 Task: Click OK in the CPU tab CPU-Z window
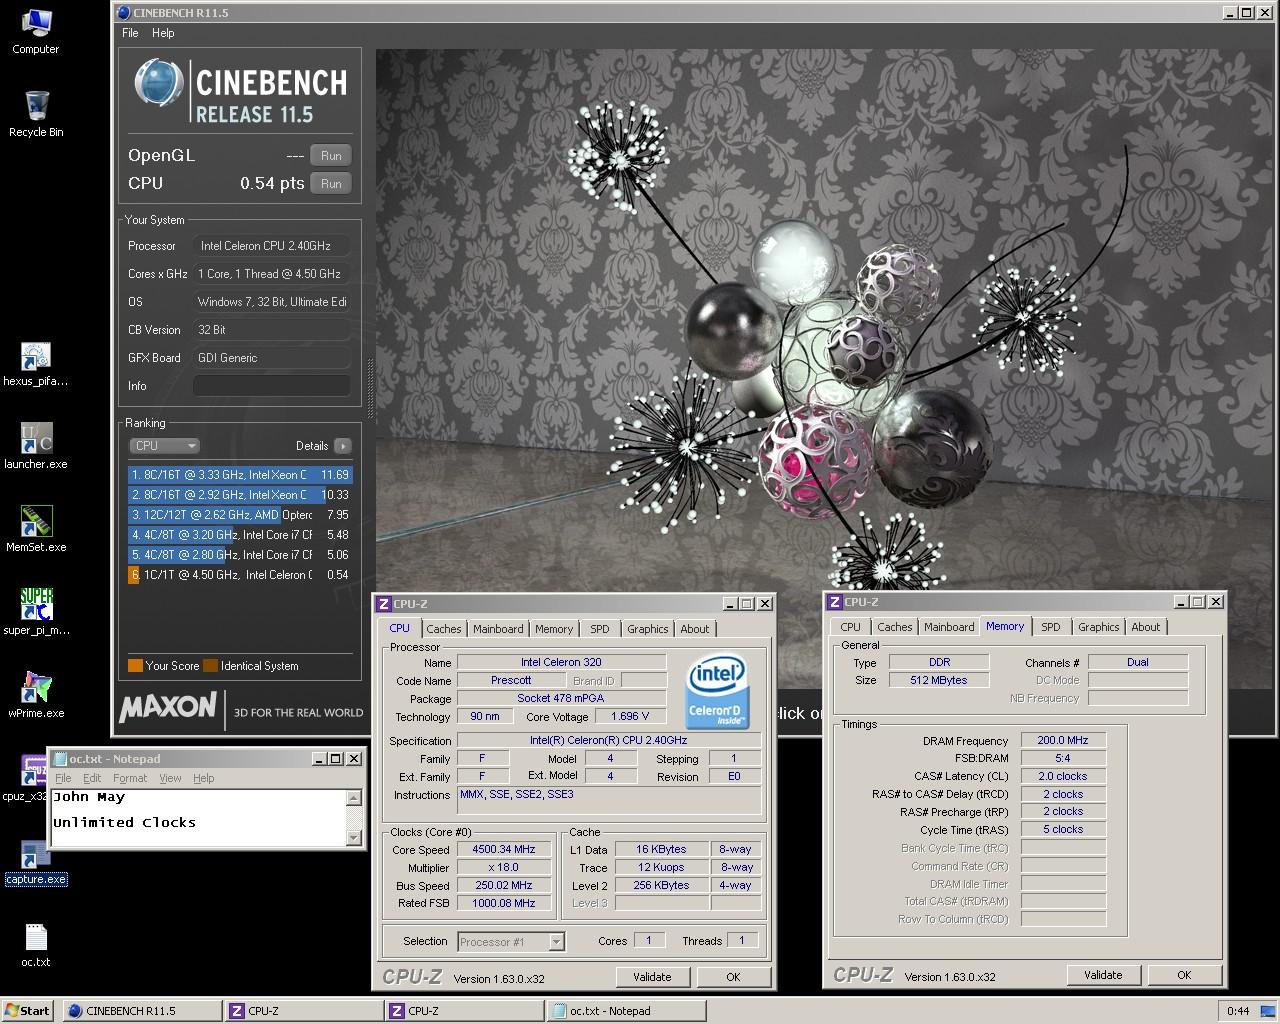733,977
